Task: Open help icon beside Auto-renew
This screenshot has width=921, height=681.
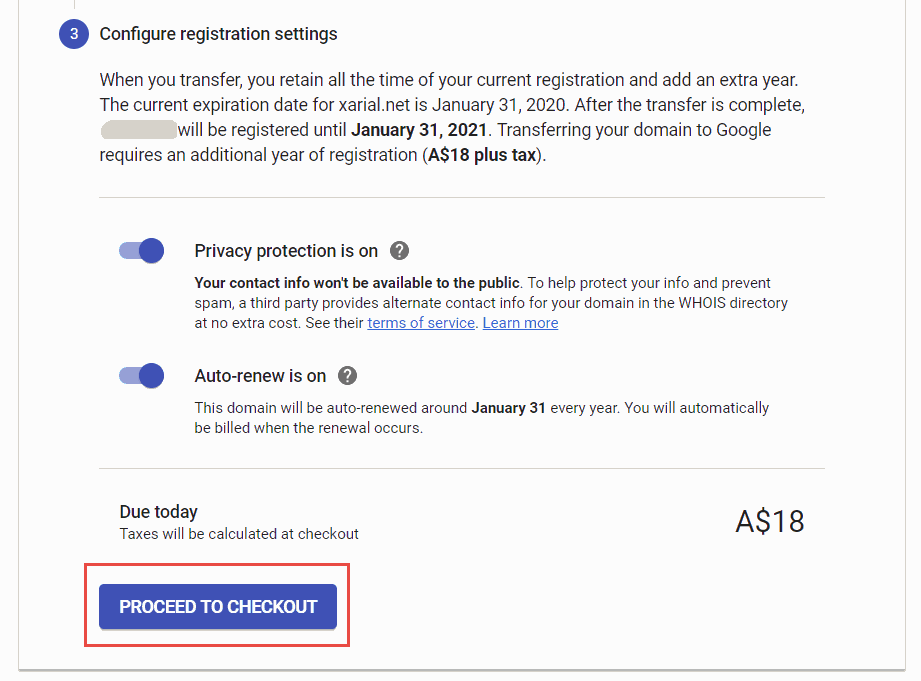Action: (348, 375)
